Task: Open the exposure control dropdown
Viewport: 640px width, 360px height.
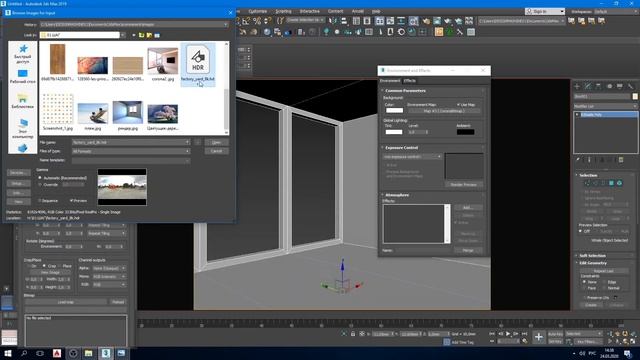Action: 413,156
